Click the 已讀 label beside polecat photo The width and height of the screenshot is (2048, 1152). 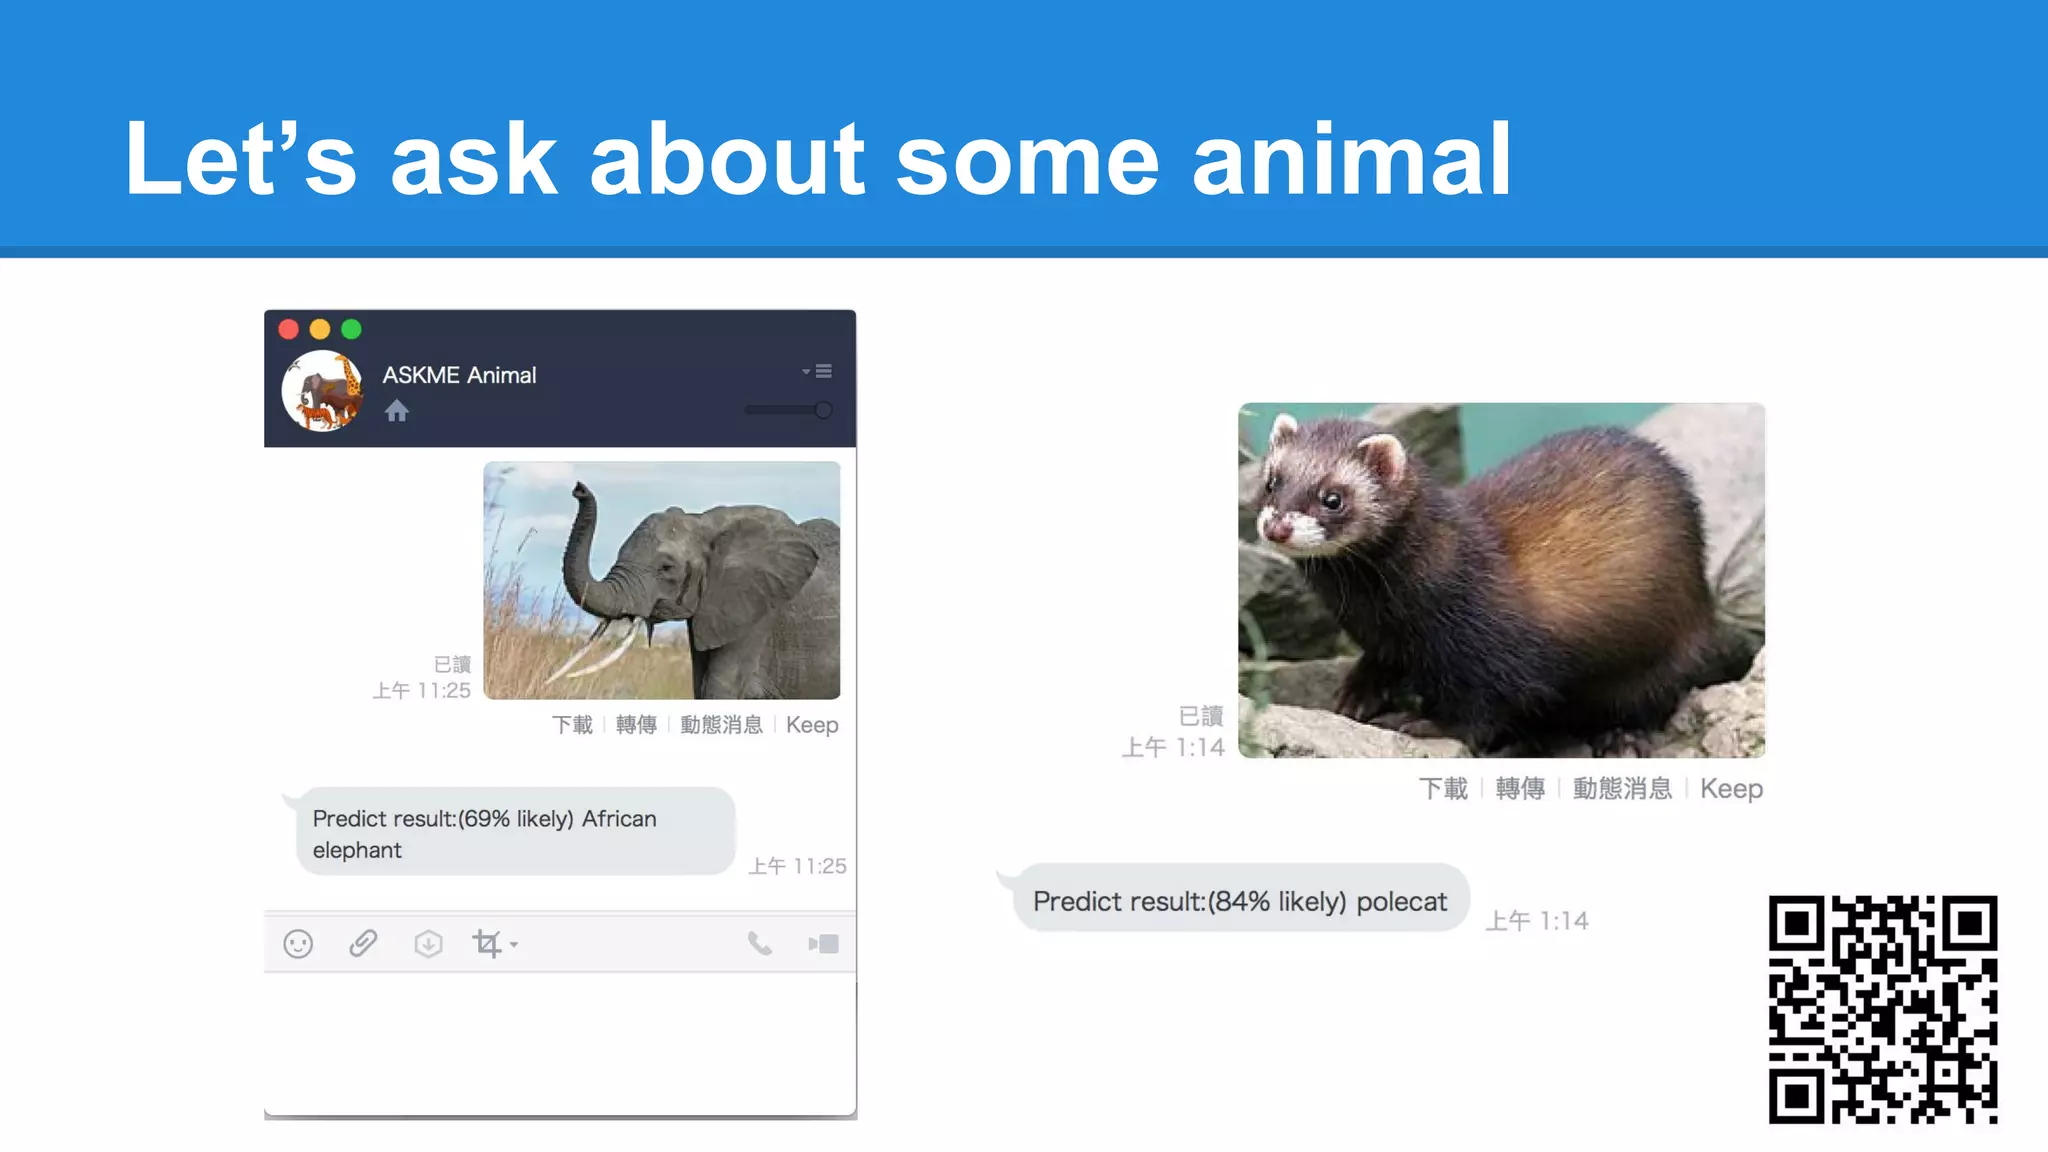click(1201, 716)
